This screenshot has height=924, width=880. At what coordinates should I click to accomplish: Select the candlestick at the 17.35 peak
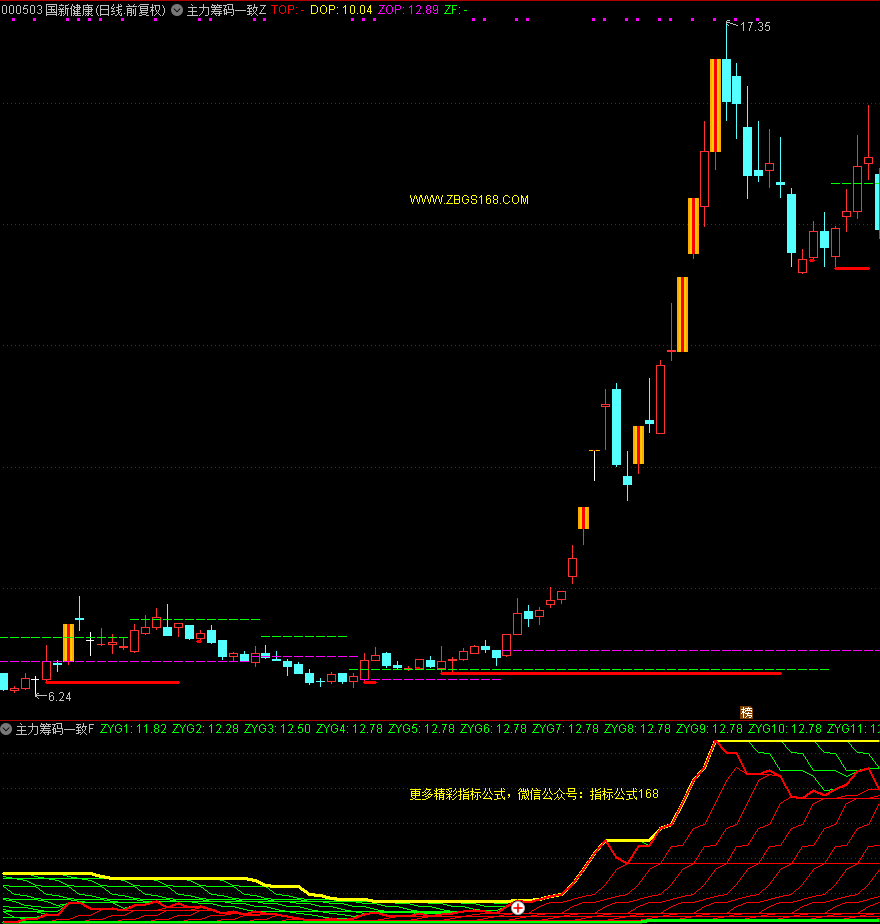coord(727,80)
